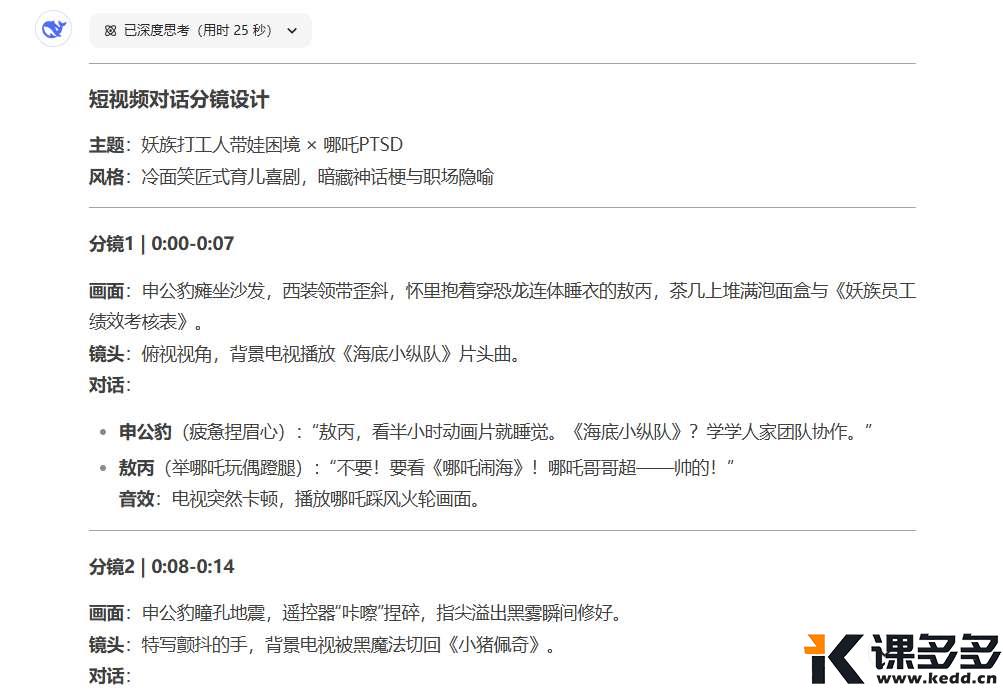The height and width of the screenshot is (691, 1003).
Task: Click the 镜头 label under 分镜2
Action: pyautogui.click(x=106, y=644)
